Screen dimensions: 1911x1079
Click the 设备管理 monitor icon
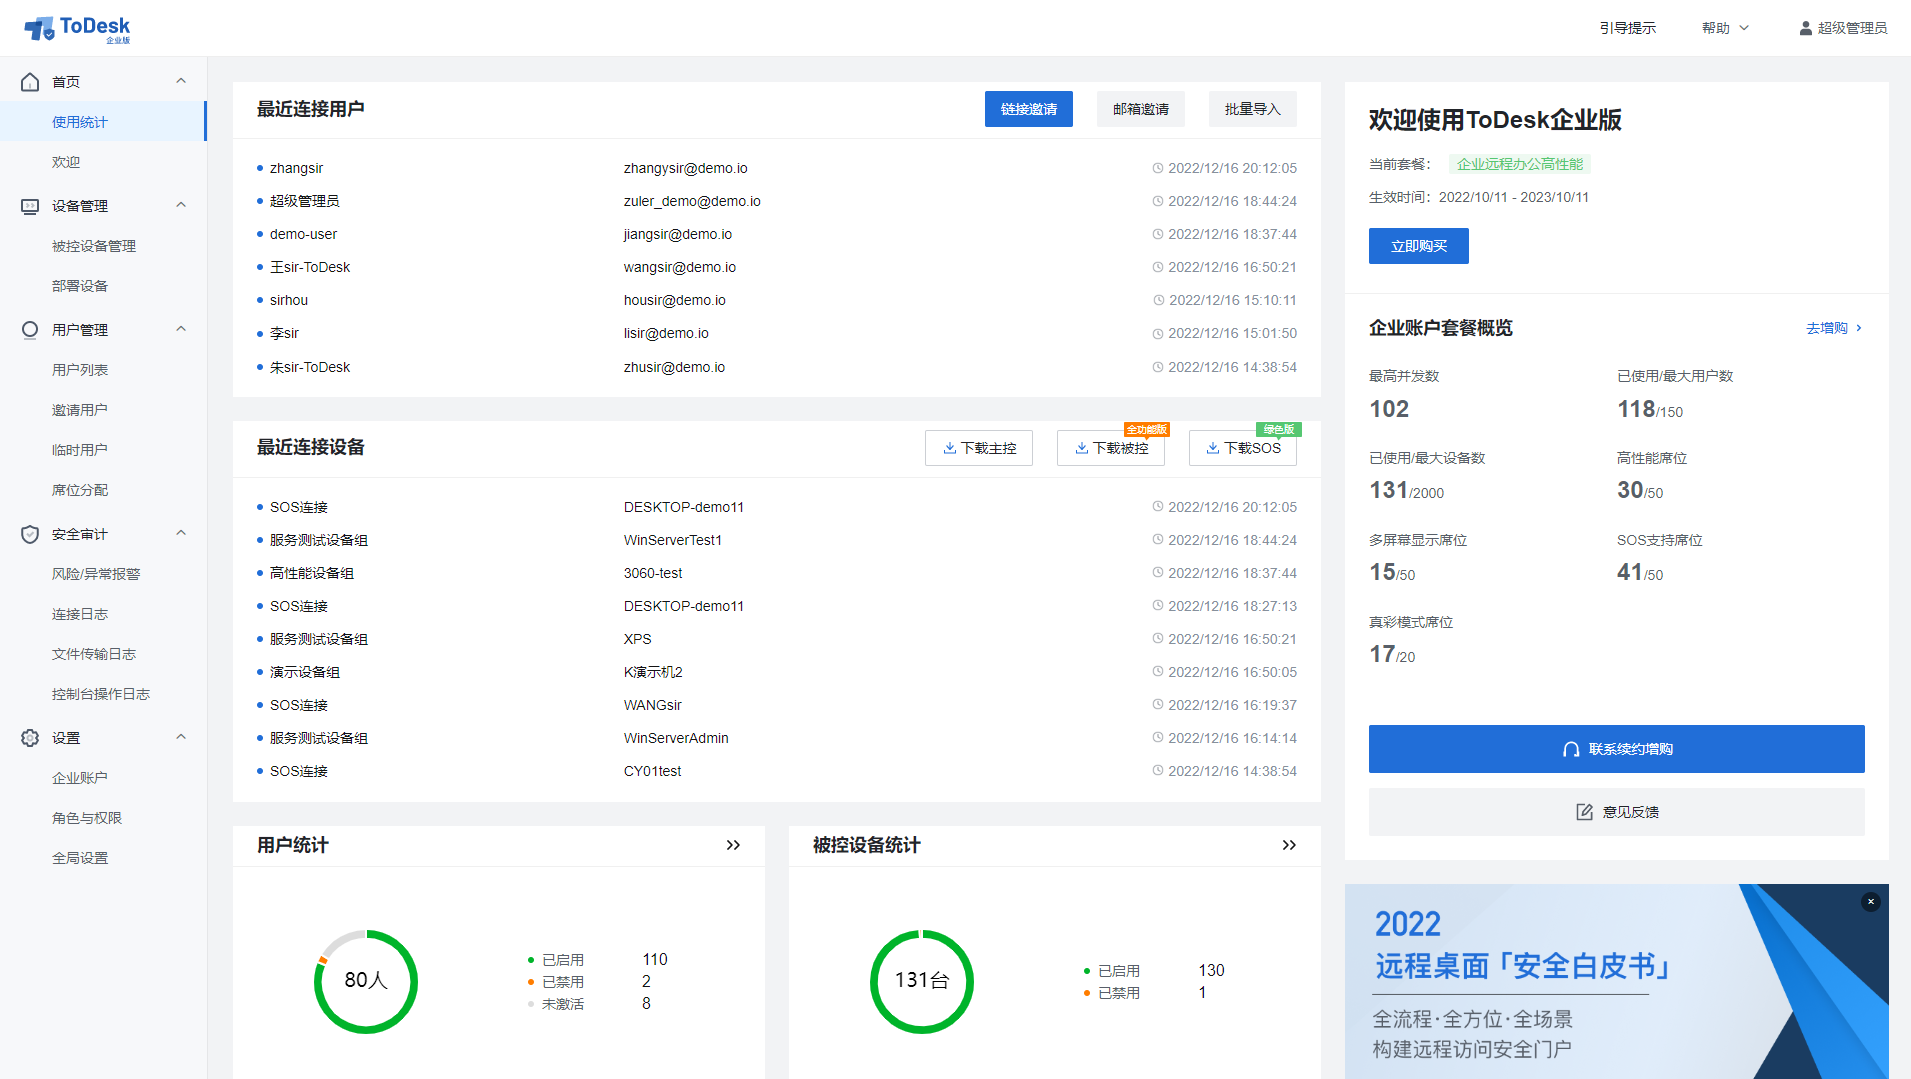pyautogui.click(x=30, y=206)
